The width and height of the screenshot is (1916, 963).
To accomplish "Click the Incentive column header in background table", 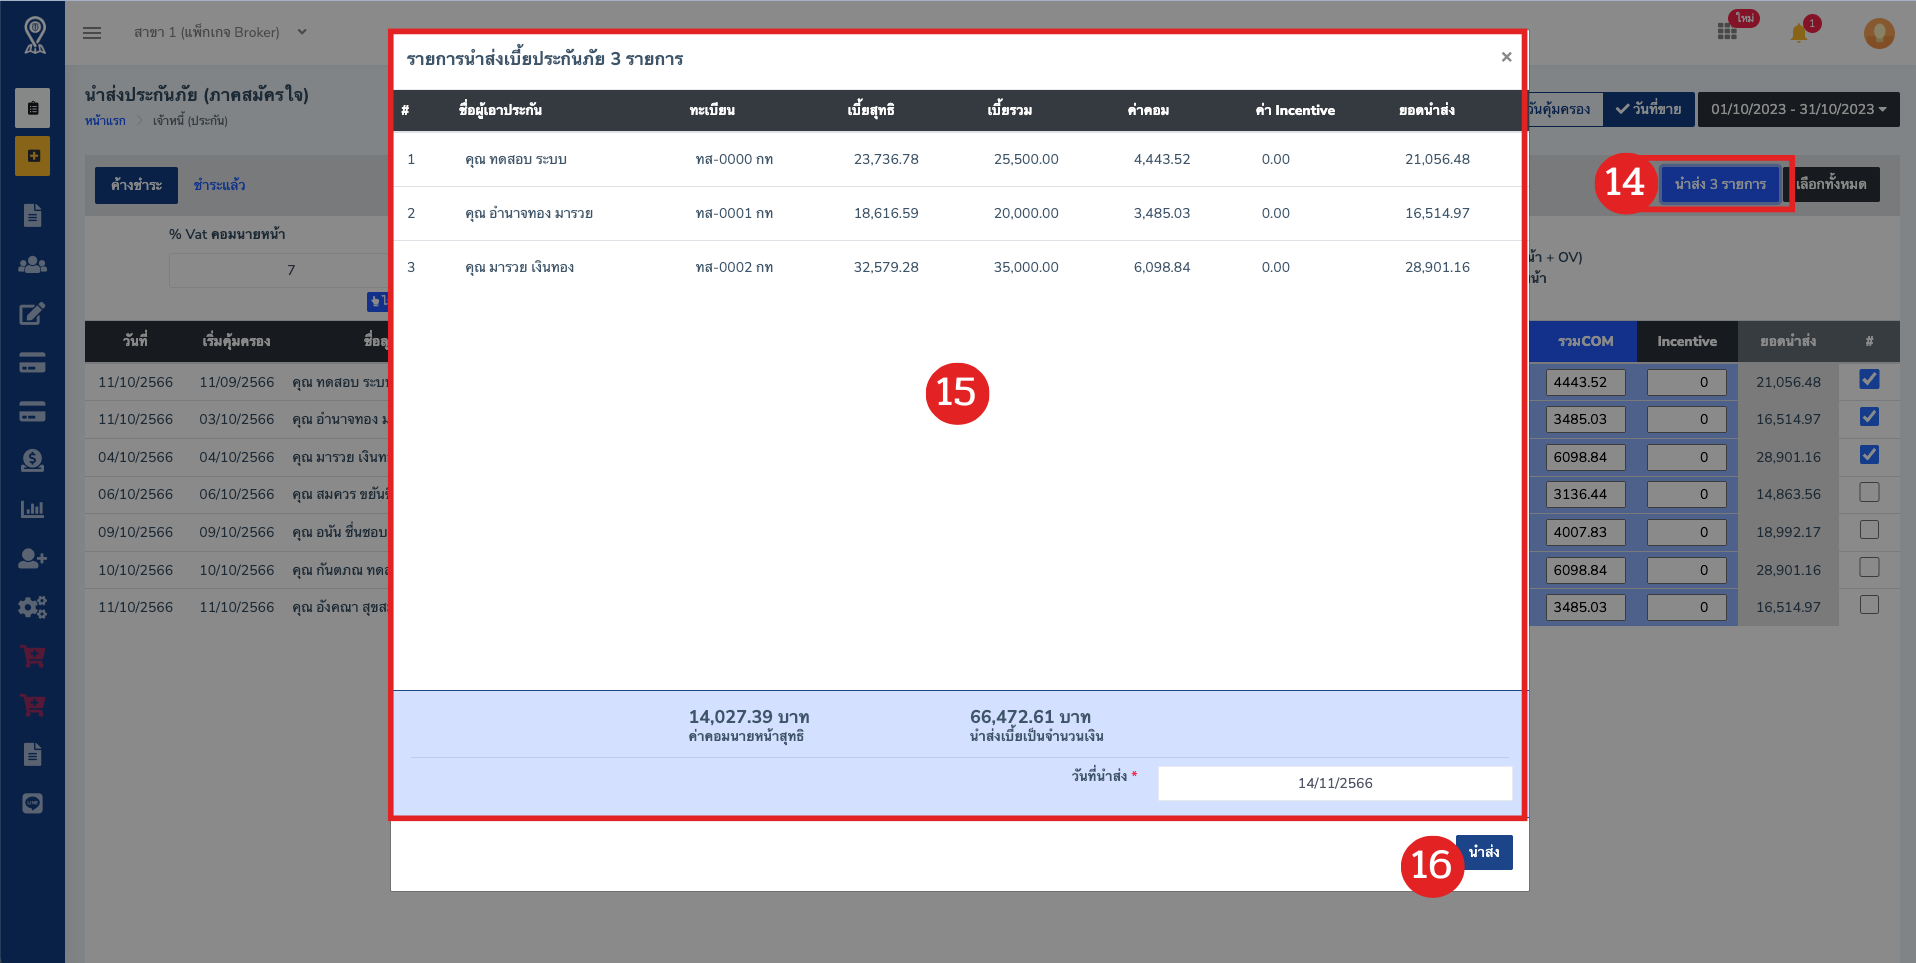I will (x=1687, y=341).
